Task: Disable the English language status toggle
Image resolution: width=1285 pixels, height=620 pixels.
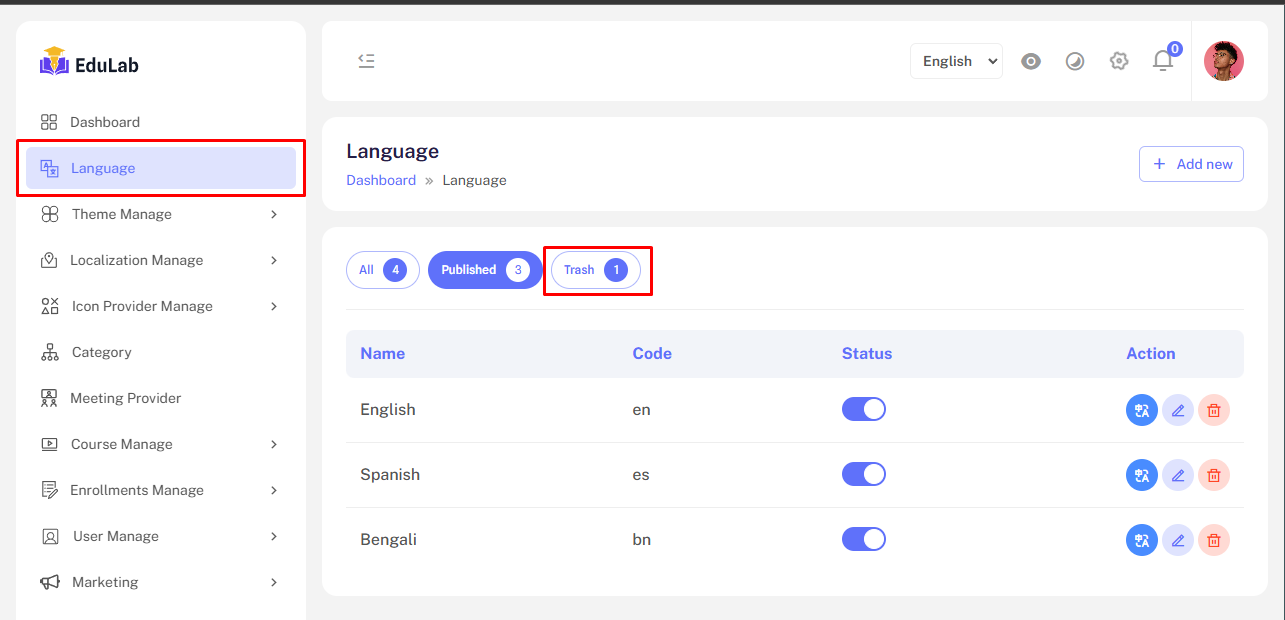Action: pyautogui.click(x=863, y=409)
